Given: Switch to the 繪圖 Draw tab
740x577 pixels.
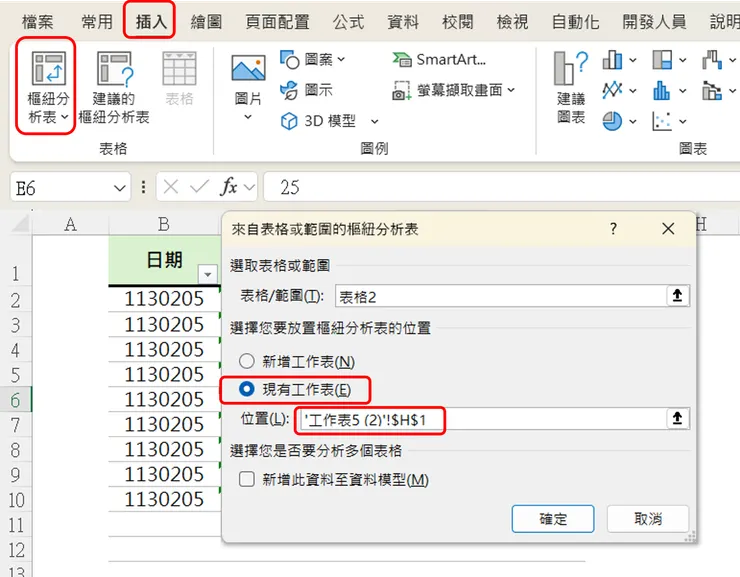Looking at the screenshot, I should click(x=206, y=22).
